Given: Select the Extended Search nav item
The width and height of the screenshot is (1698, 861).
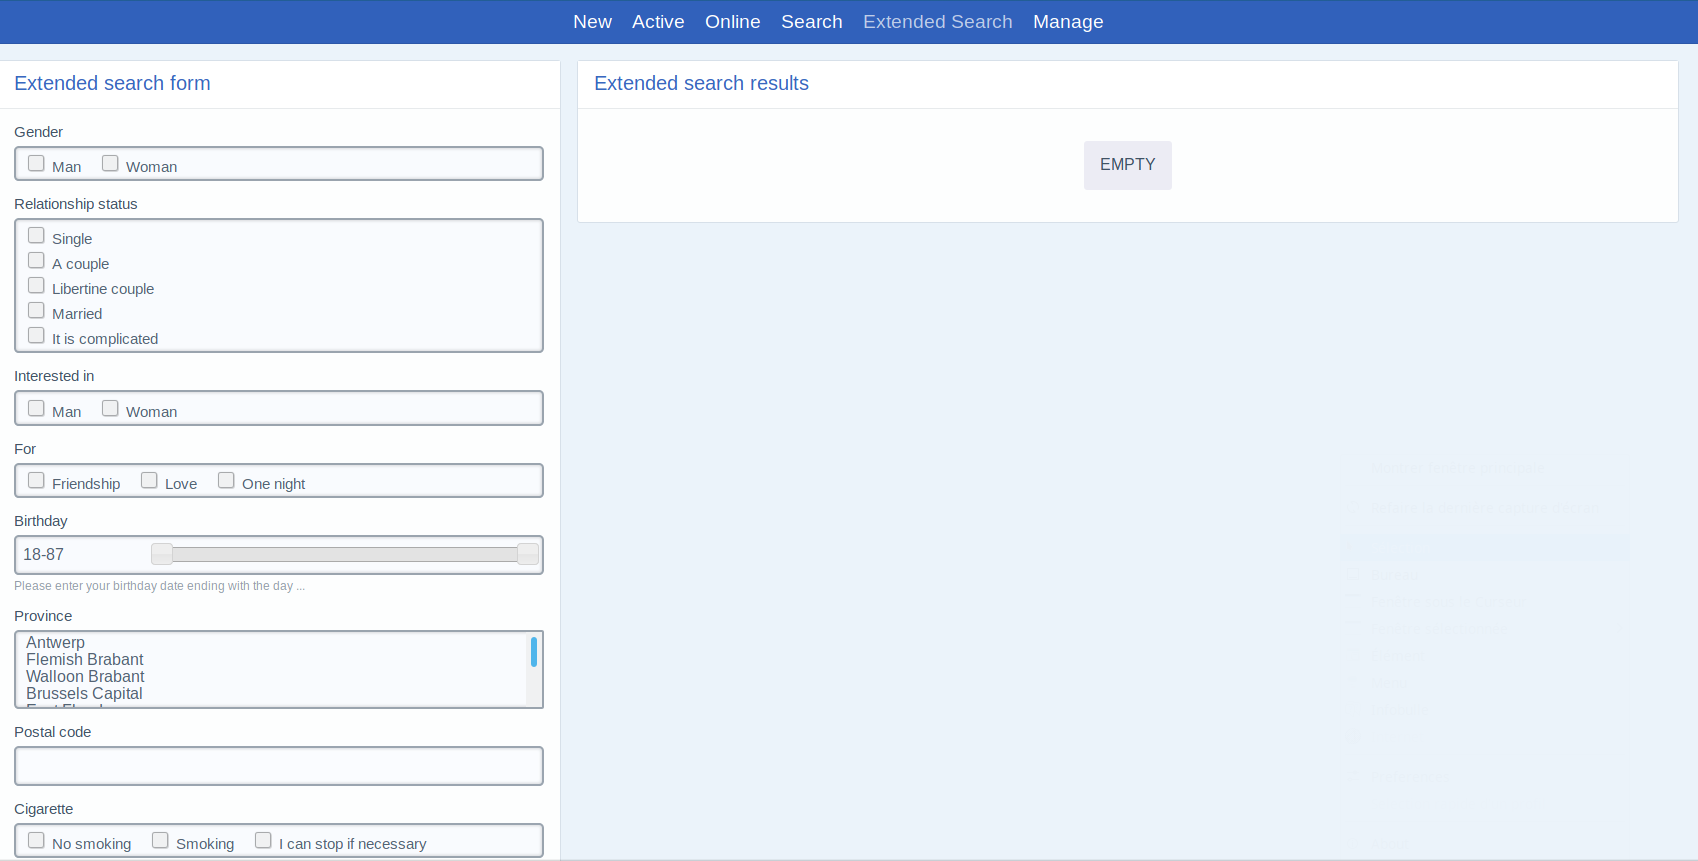Looking at the screenshot, I should tap(937, 22).
